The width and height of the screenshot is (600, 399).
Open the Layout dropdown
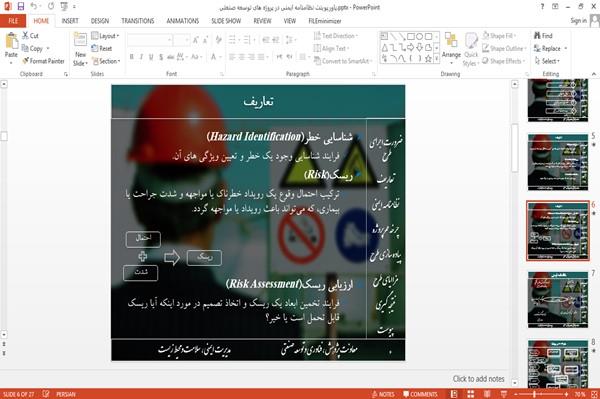(105, 36)
